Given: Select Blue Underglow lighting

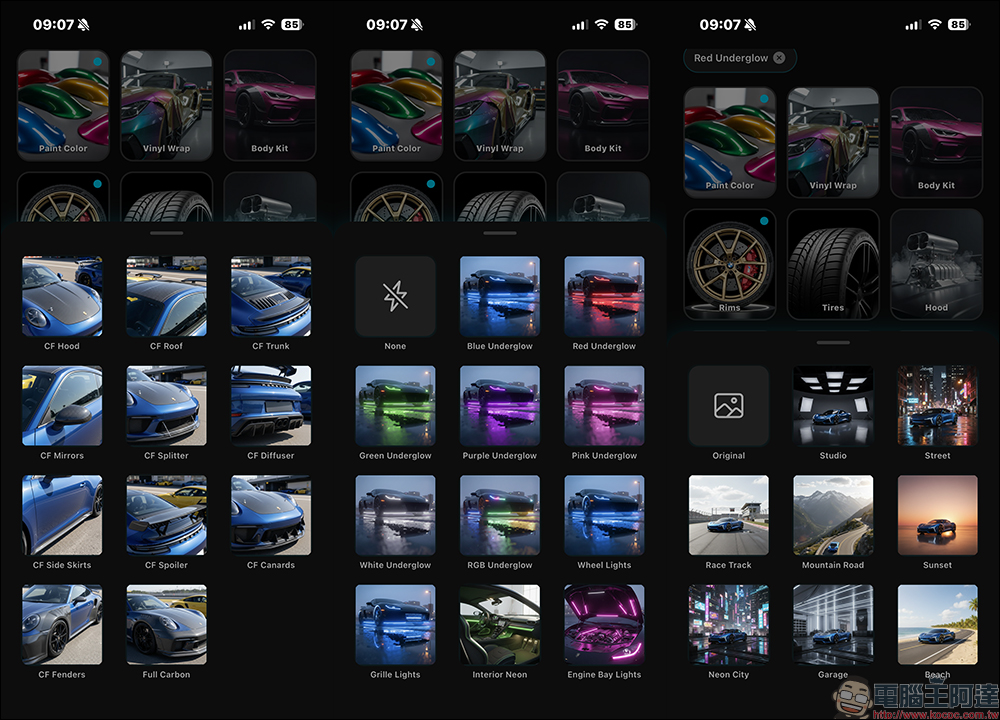Looking at the screenshot, I should (x=499, y=296).
